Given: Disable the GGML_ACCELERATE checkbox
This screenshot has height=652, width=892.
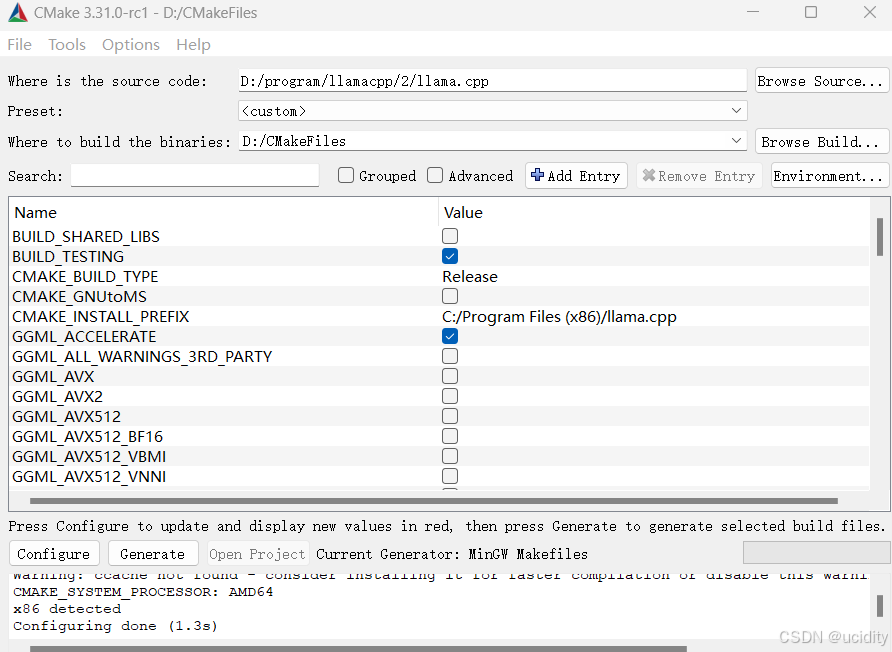Looking at the screenshot, I should coord(450,336).
